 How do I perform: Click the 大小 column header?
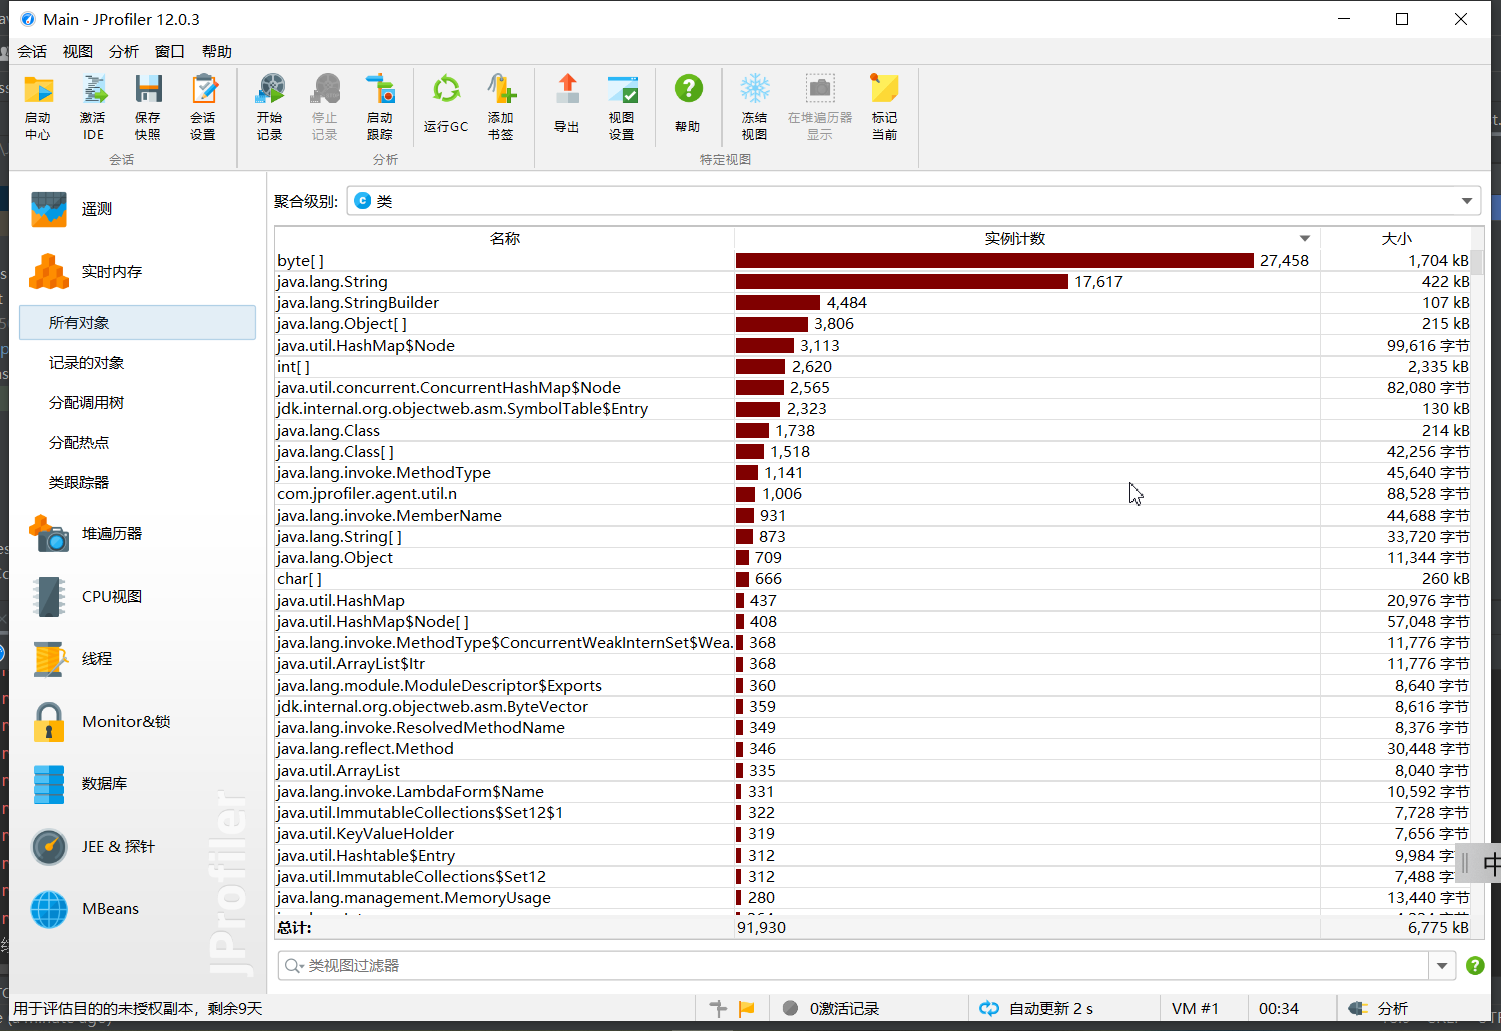(1396, 238)
